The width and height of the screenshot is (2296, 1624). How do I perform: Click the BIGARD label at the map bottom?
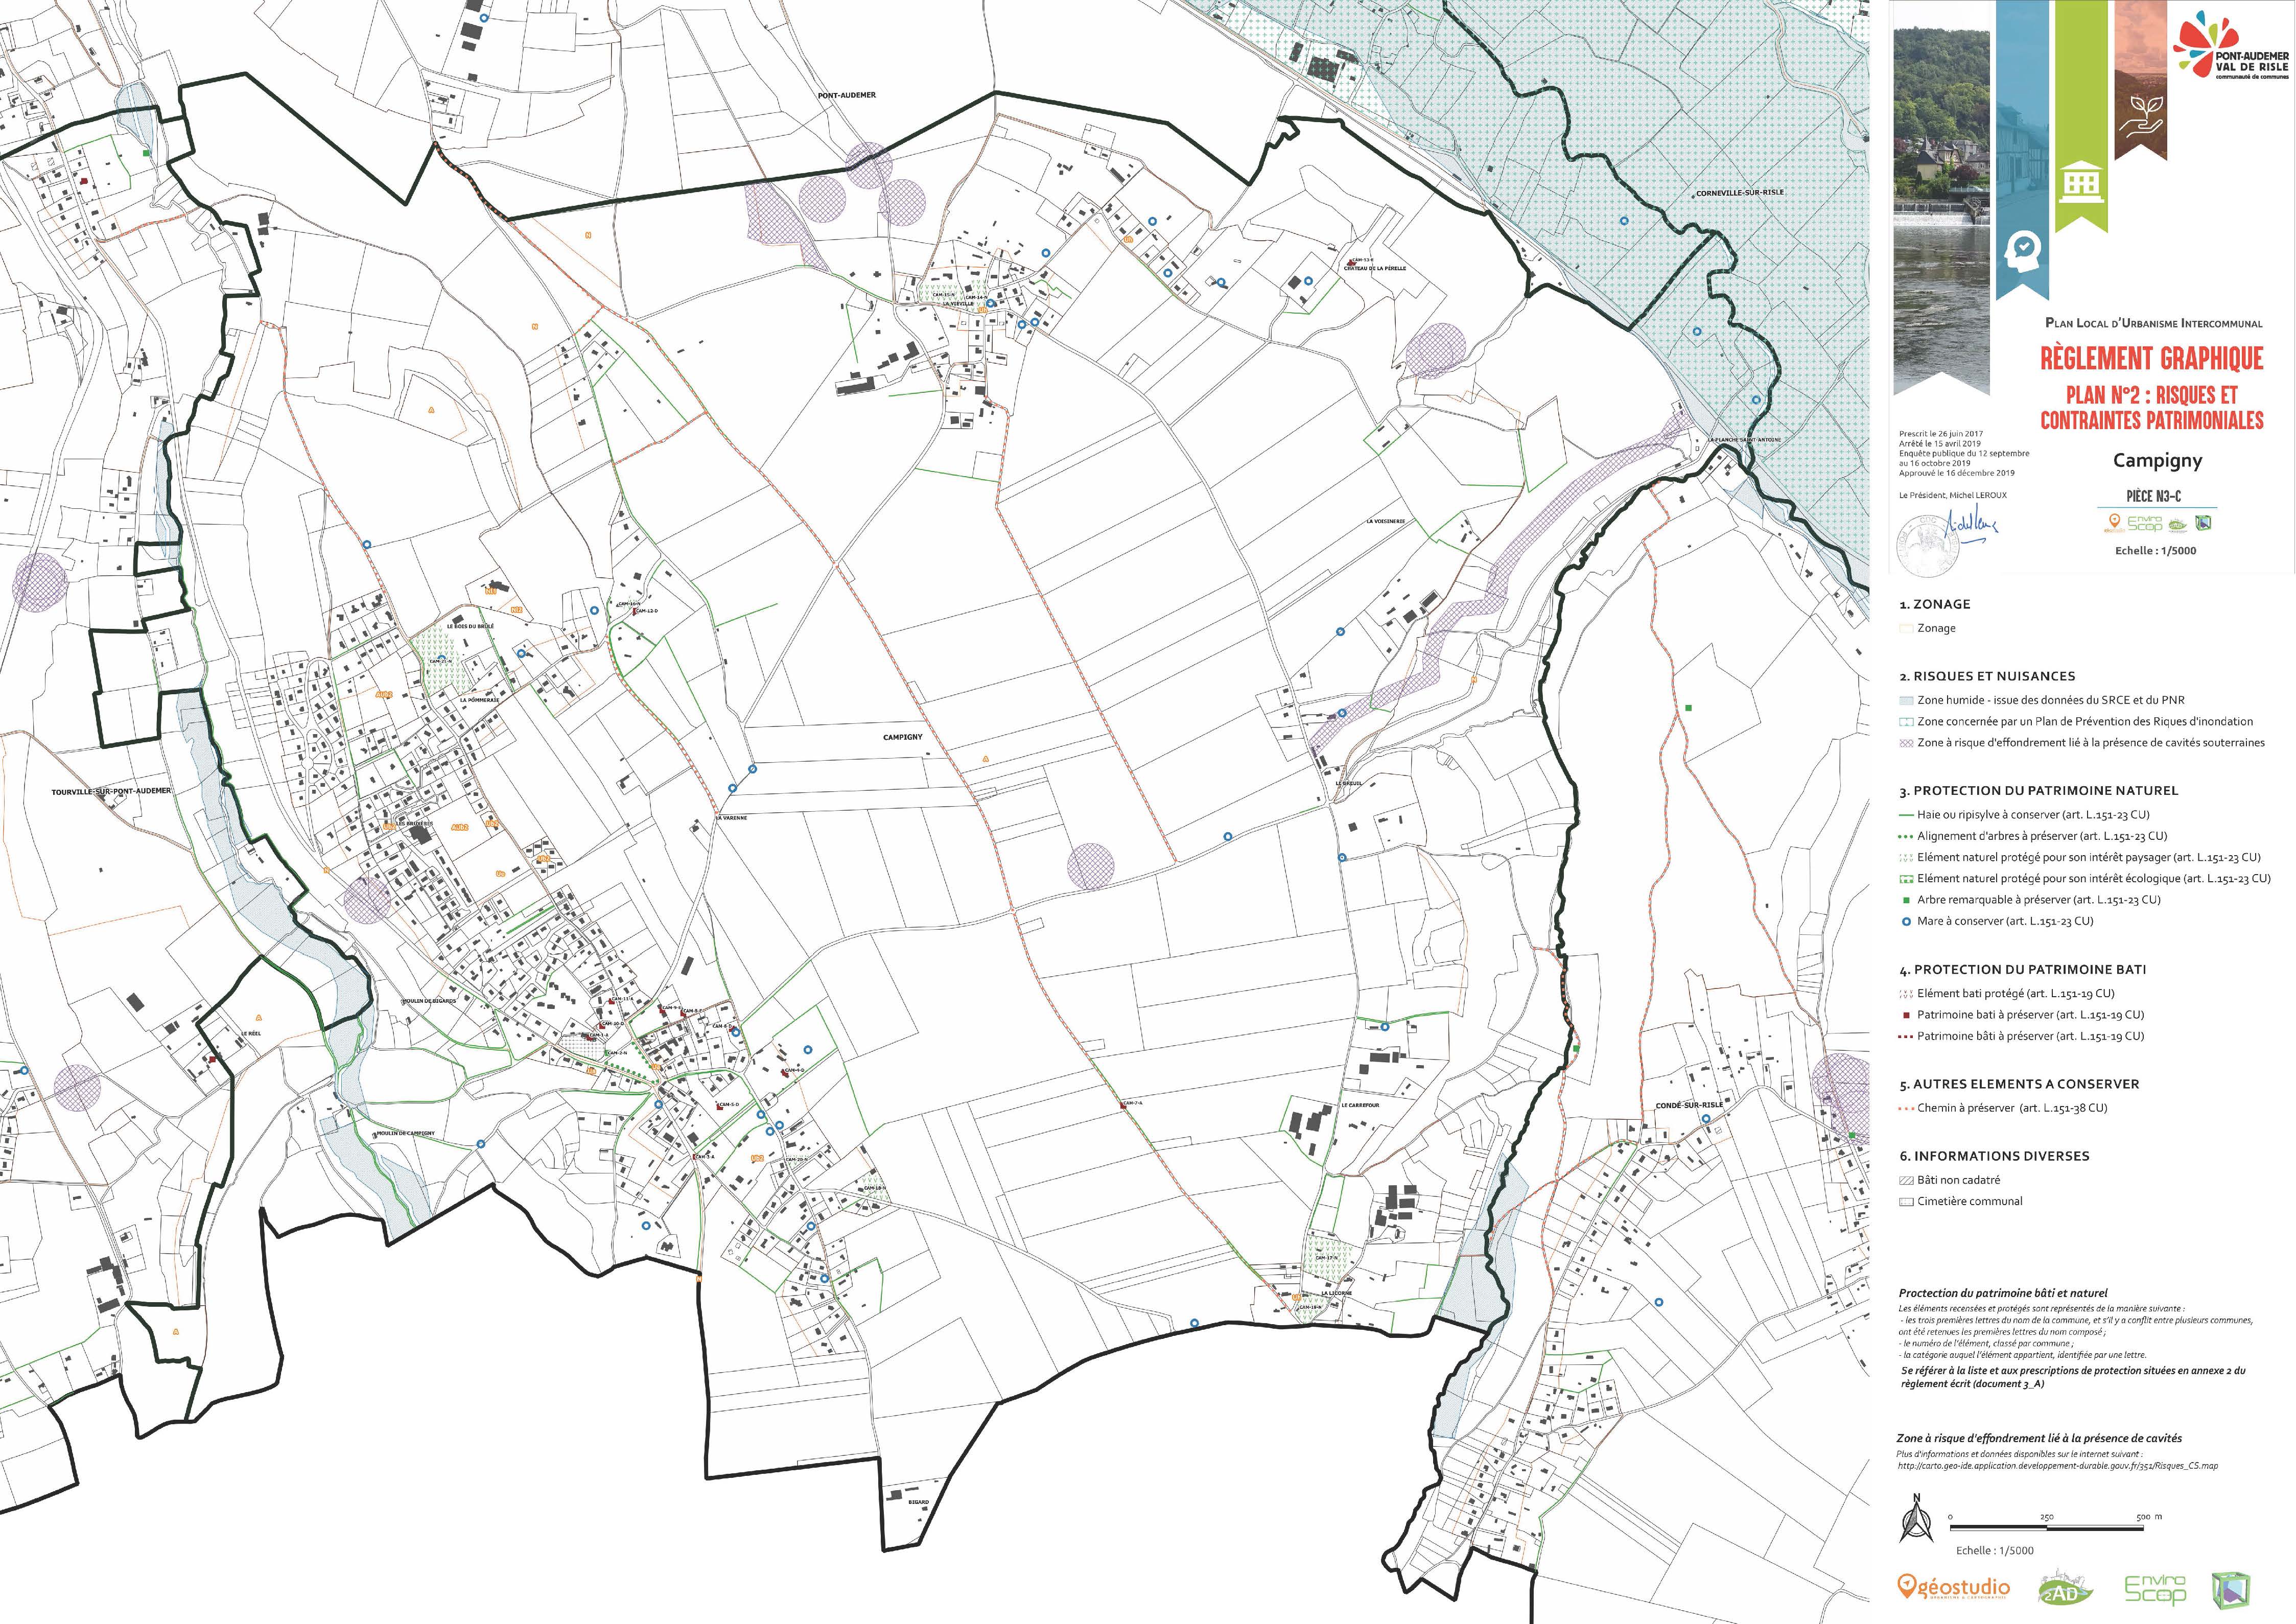[919, 1502]
